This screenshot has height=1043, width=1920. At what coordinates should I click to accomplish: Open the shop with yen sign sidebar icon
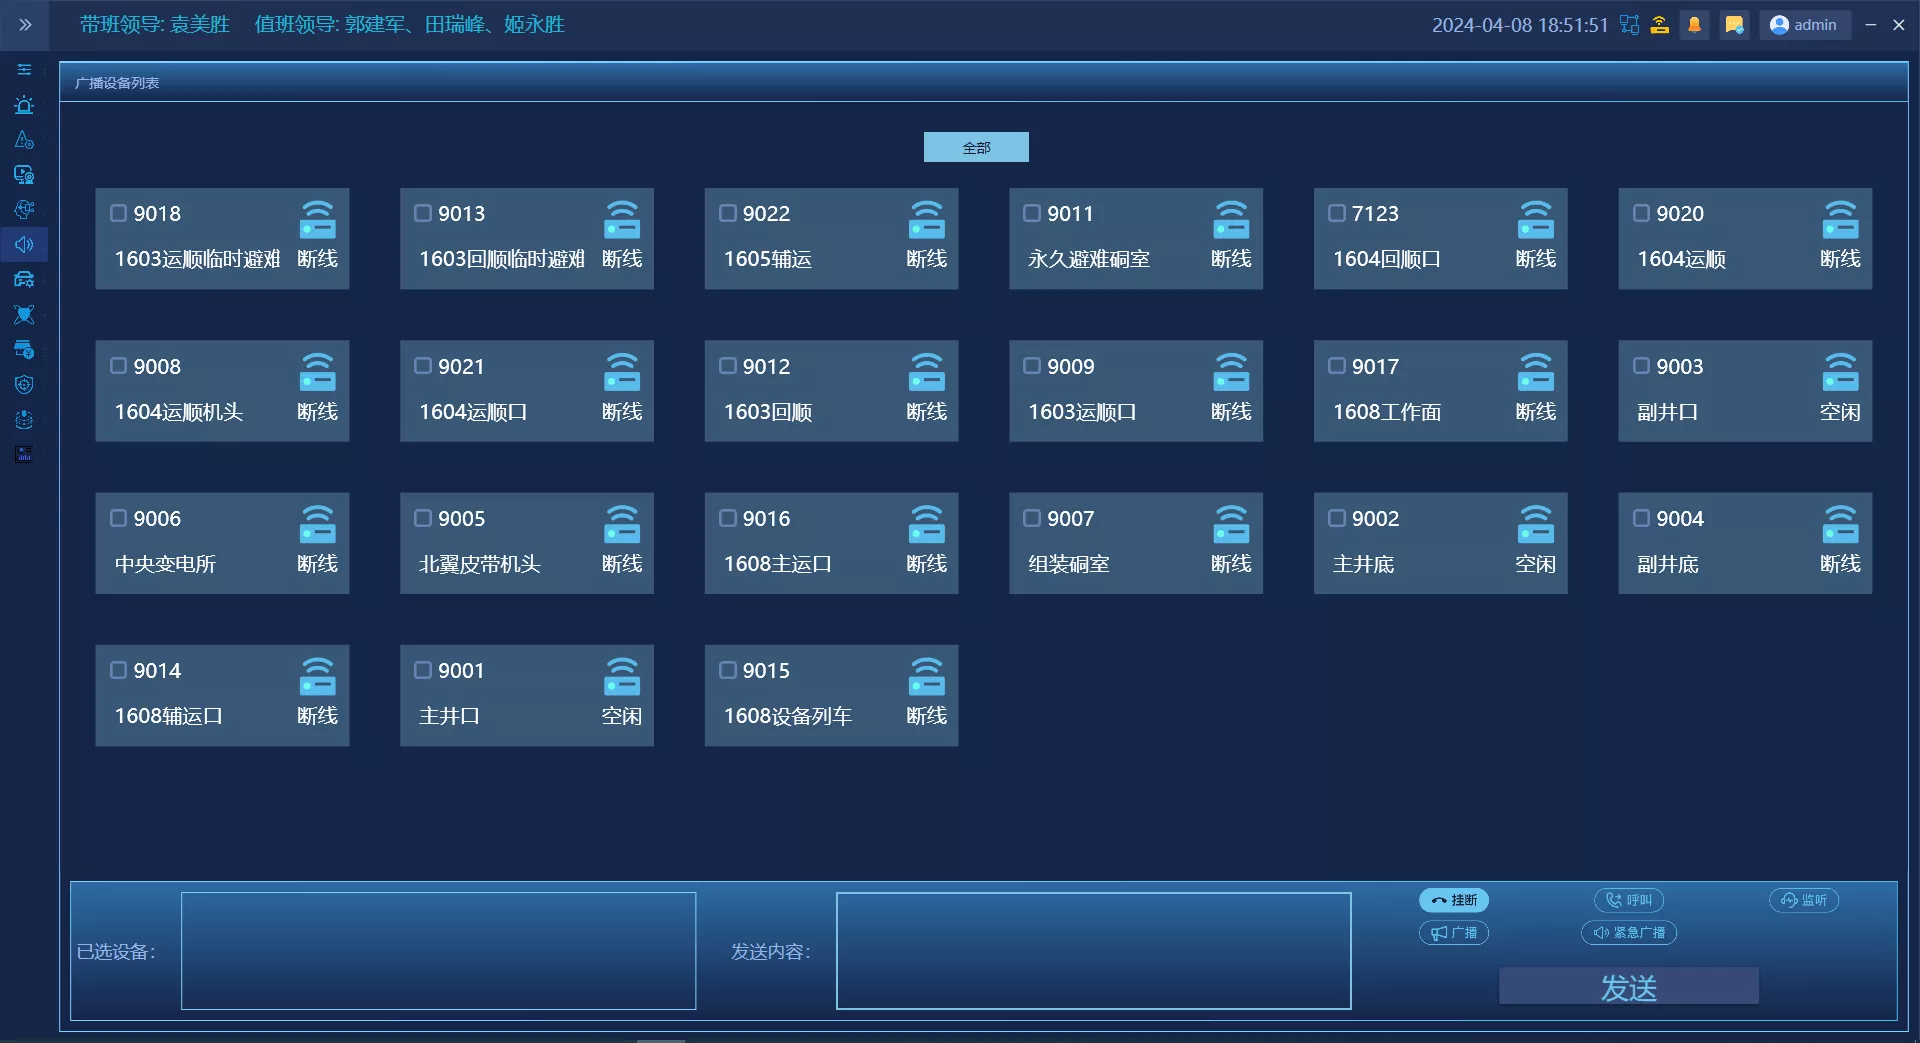(24, 350)
